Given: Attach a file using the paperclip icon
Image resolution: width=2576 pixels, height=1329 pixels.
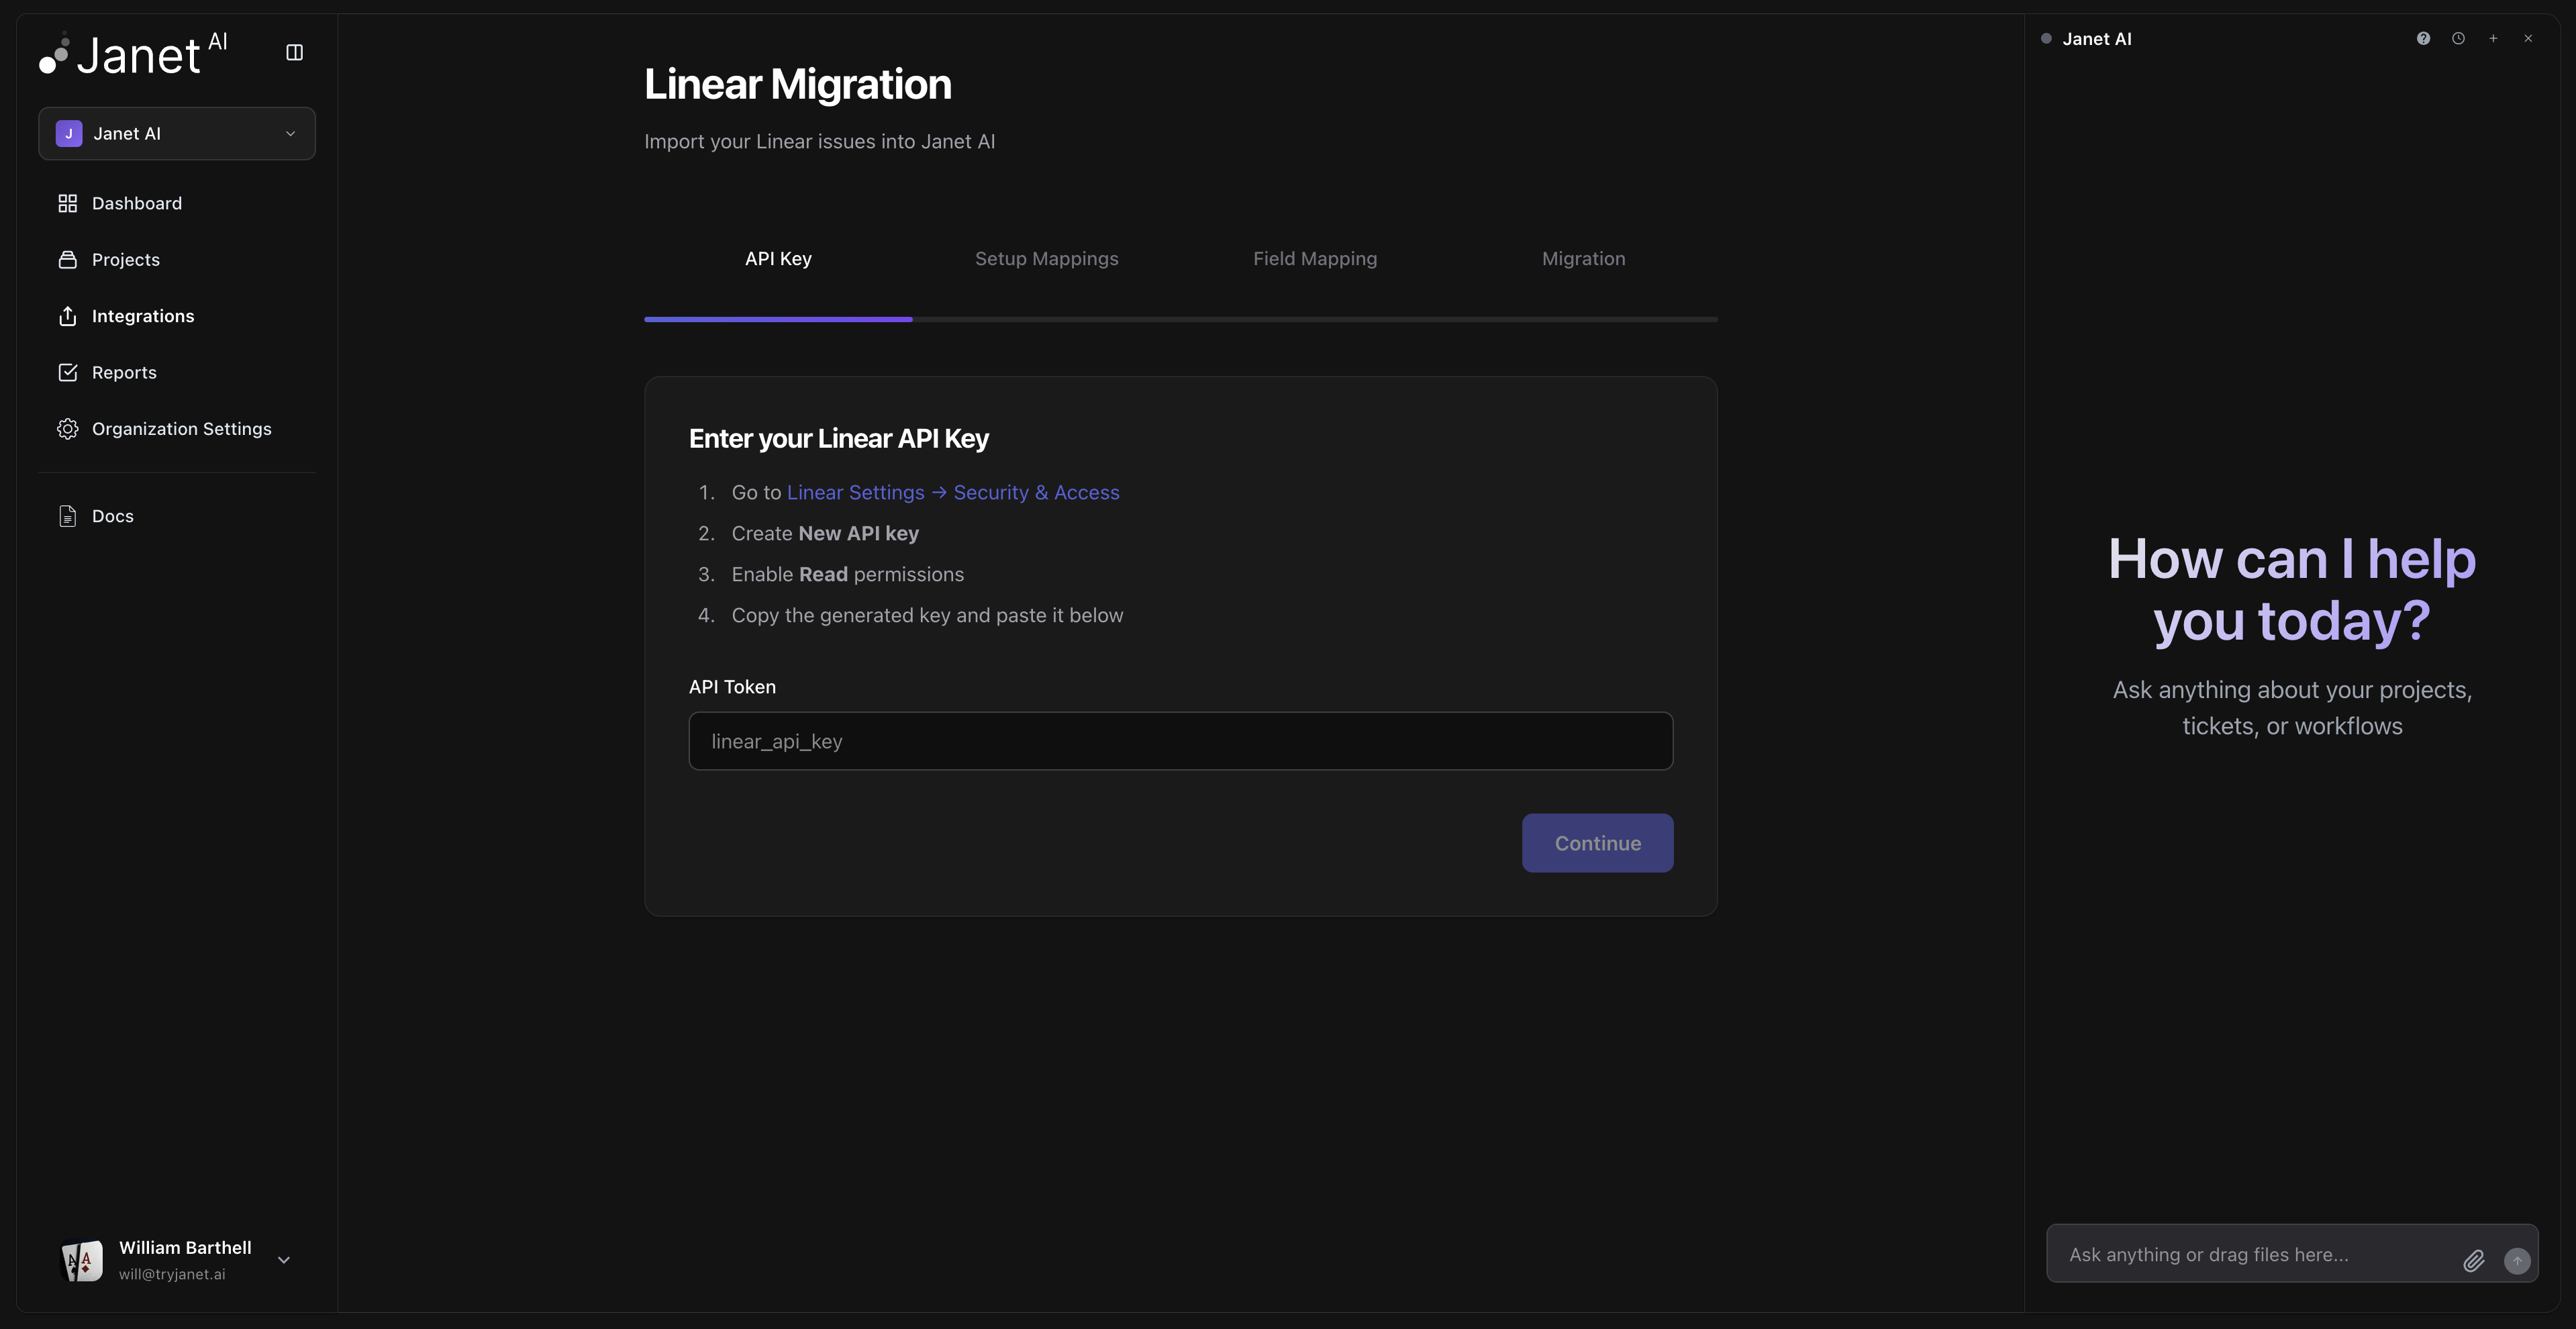Looking at the screenshot, I should [2475, 1261].
